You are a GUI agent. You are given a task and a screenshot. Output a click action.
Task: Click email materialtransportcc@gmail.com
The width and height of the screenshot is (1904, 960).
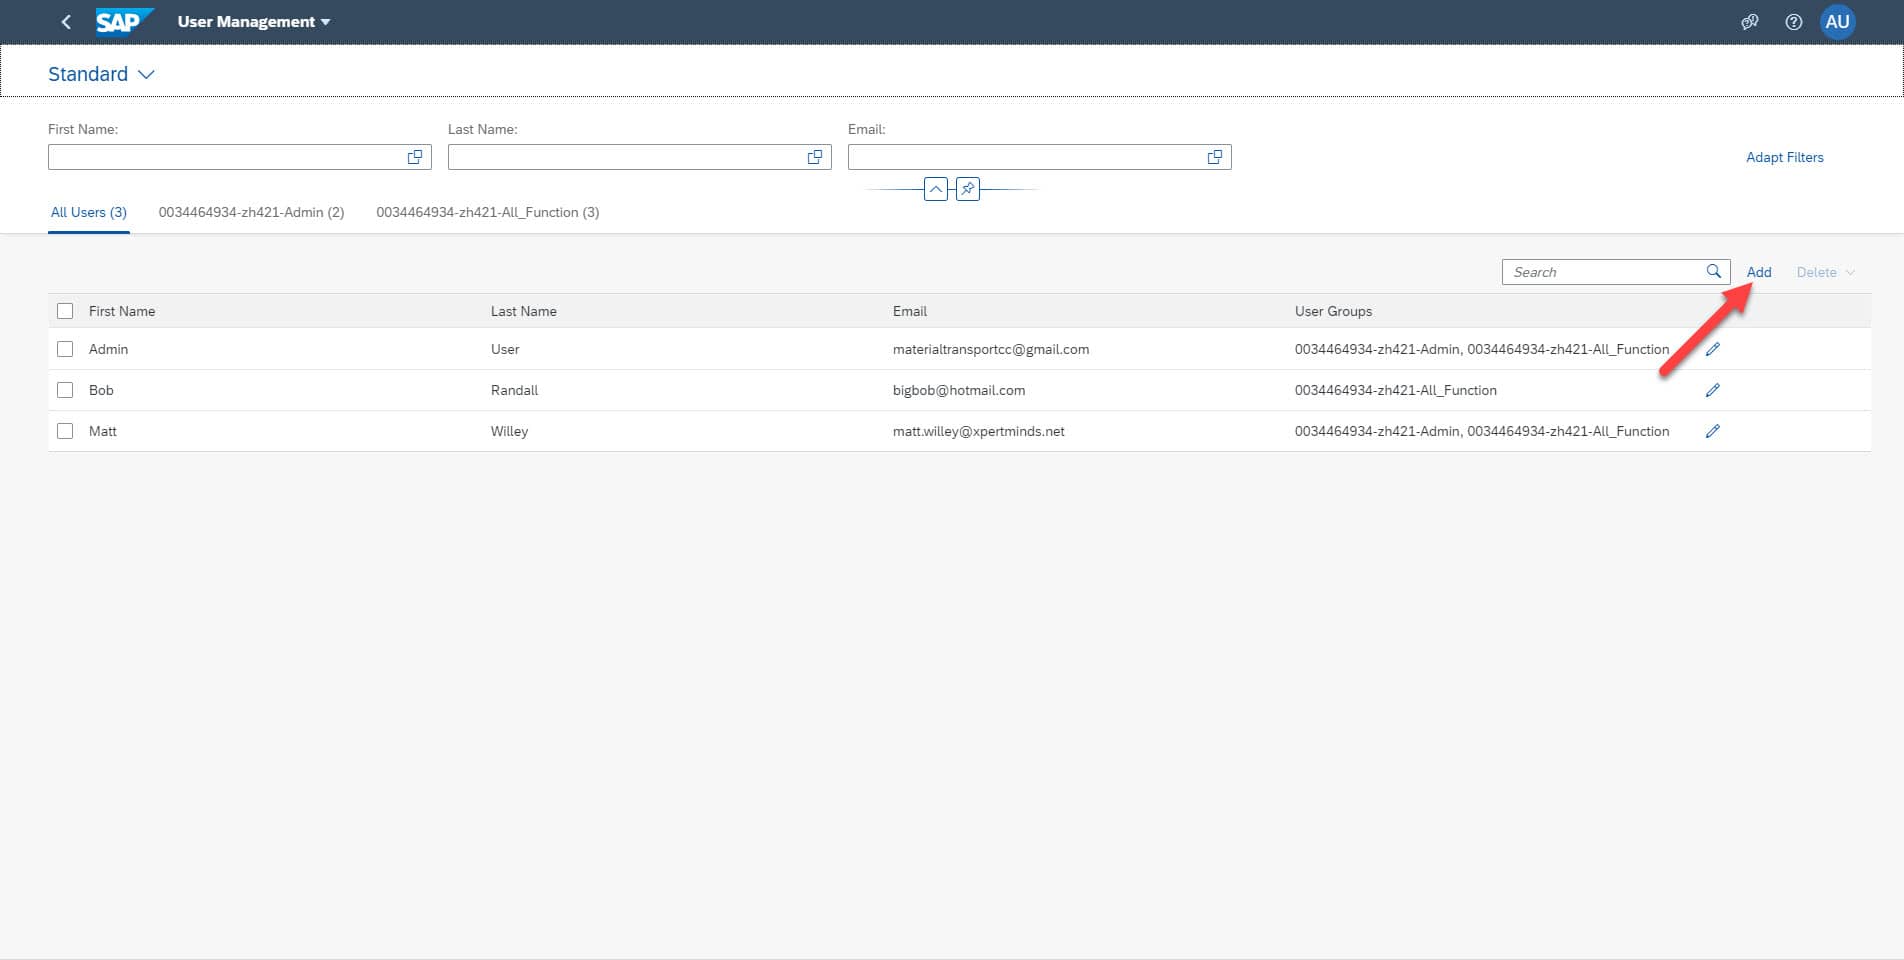991,349
